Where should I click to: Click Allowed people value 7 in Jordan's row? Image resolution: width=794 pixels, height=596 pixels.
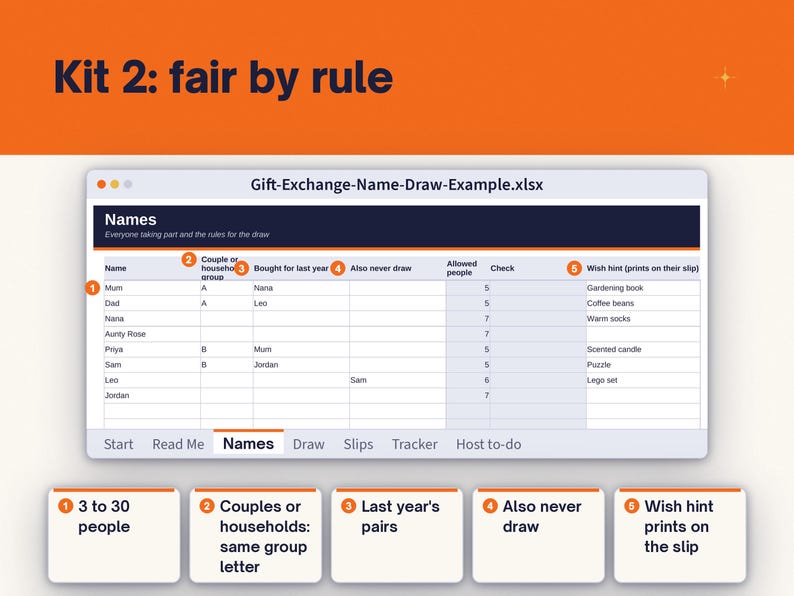click(468, 395)
